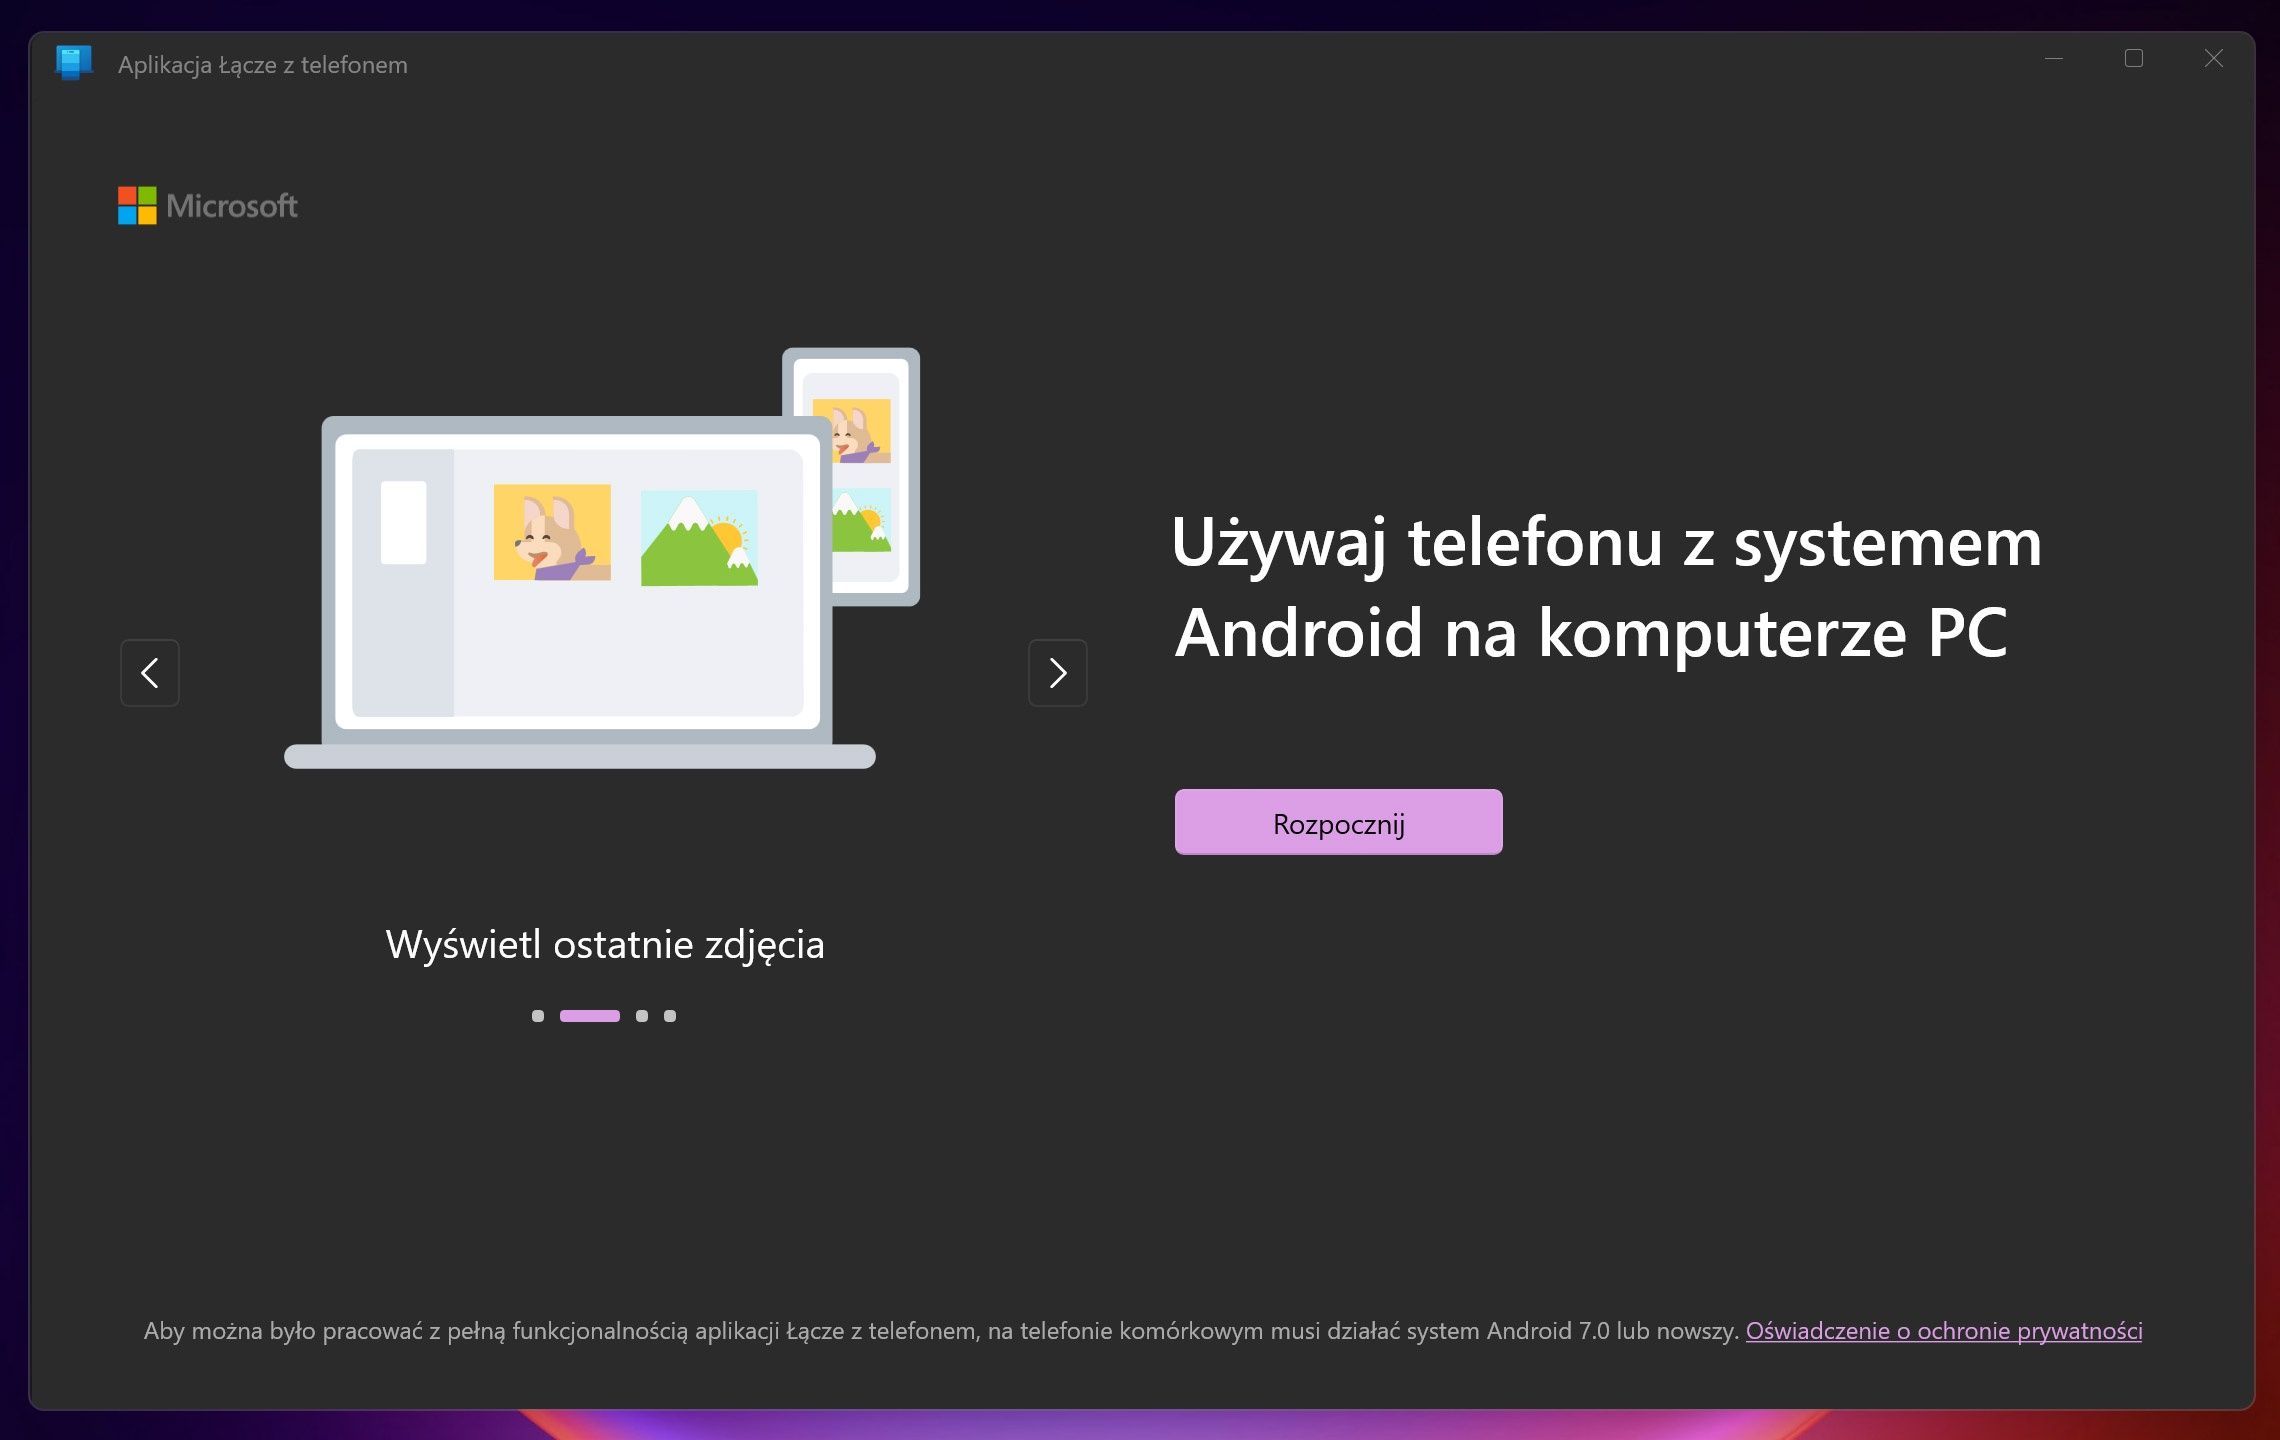Click the Android 7.0 requirement notice text

click(941, 1331)
